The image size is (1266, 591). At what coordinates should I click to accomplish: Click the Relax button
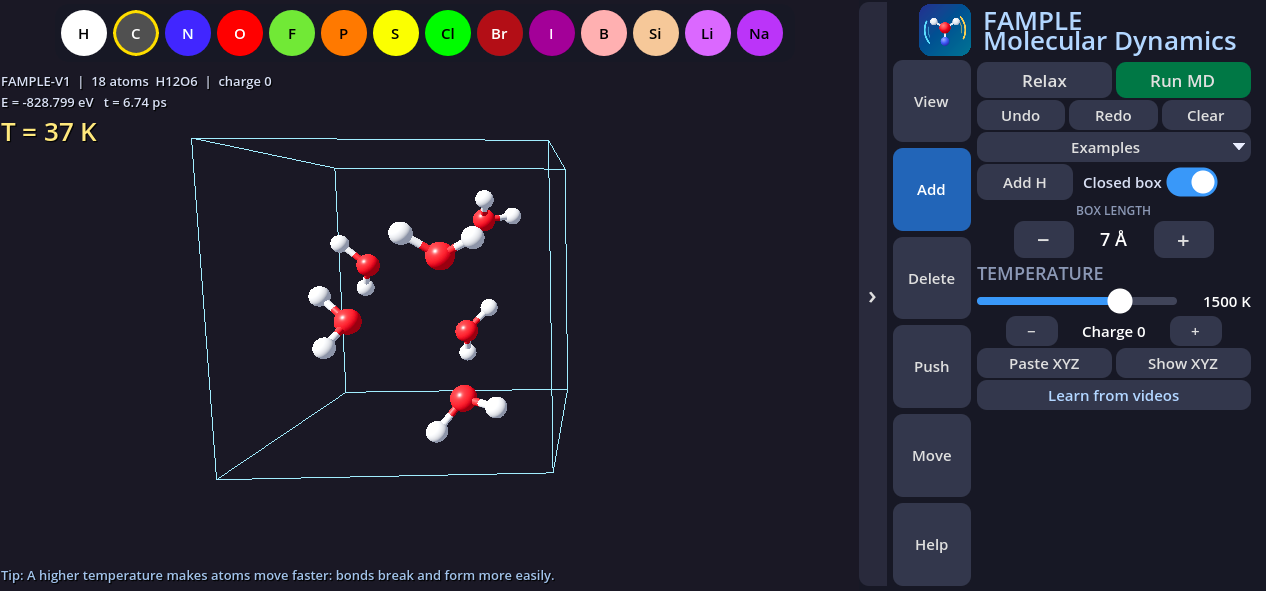tap(1044, 80)
